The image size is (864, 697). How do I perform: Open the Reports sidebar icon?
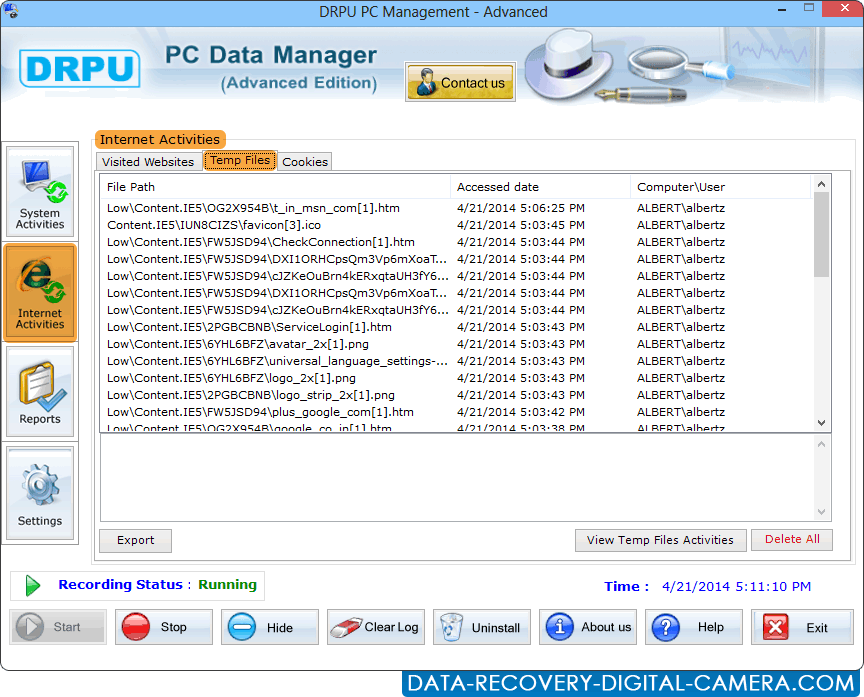click(x=40, y=392)
